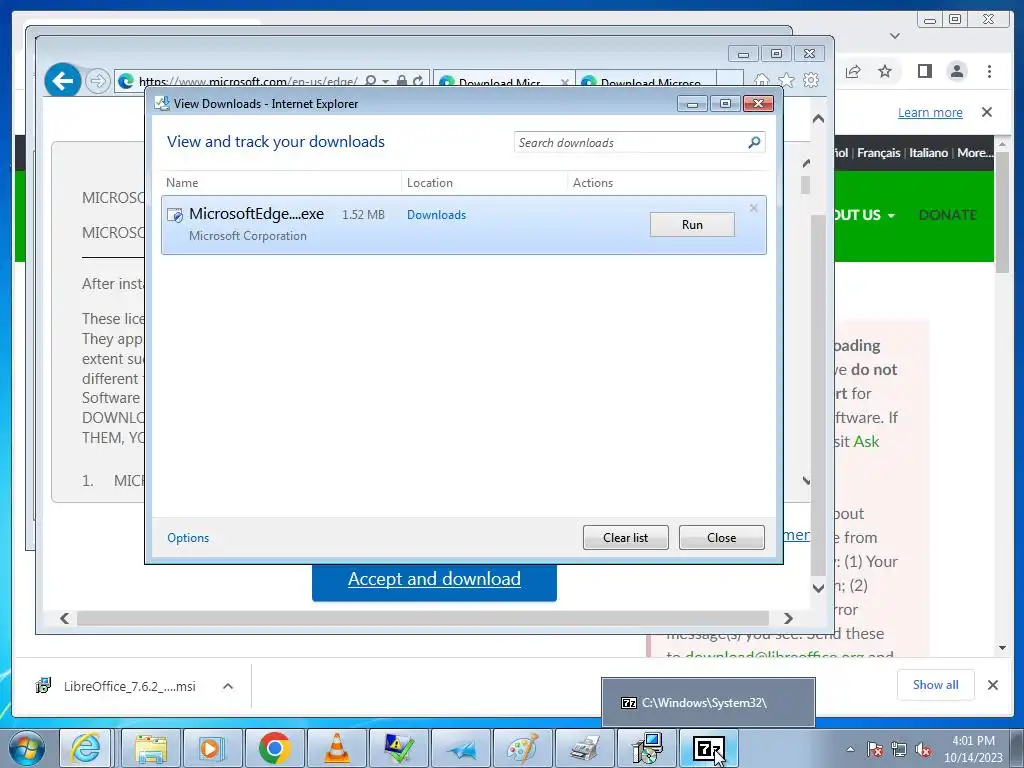Click IE horizontal scrollbar left arrow
Viewport: 1024px width, 768px height.
[x=64, y=618]
